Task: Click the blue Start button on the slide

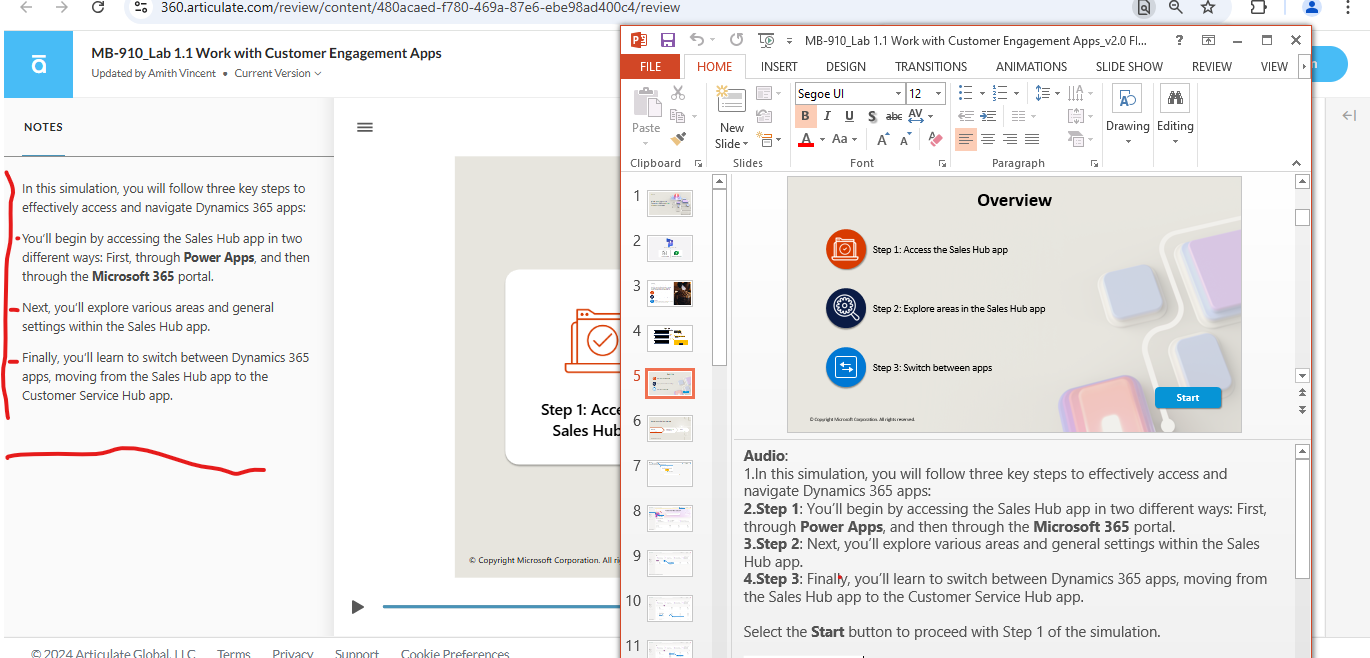Action: point(1188,397)
